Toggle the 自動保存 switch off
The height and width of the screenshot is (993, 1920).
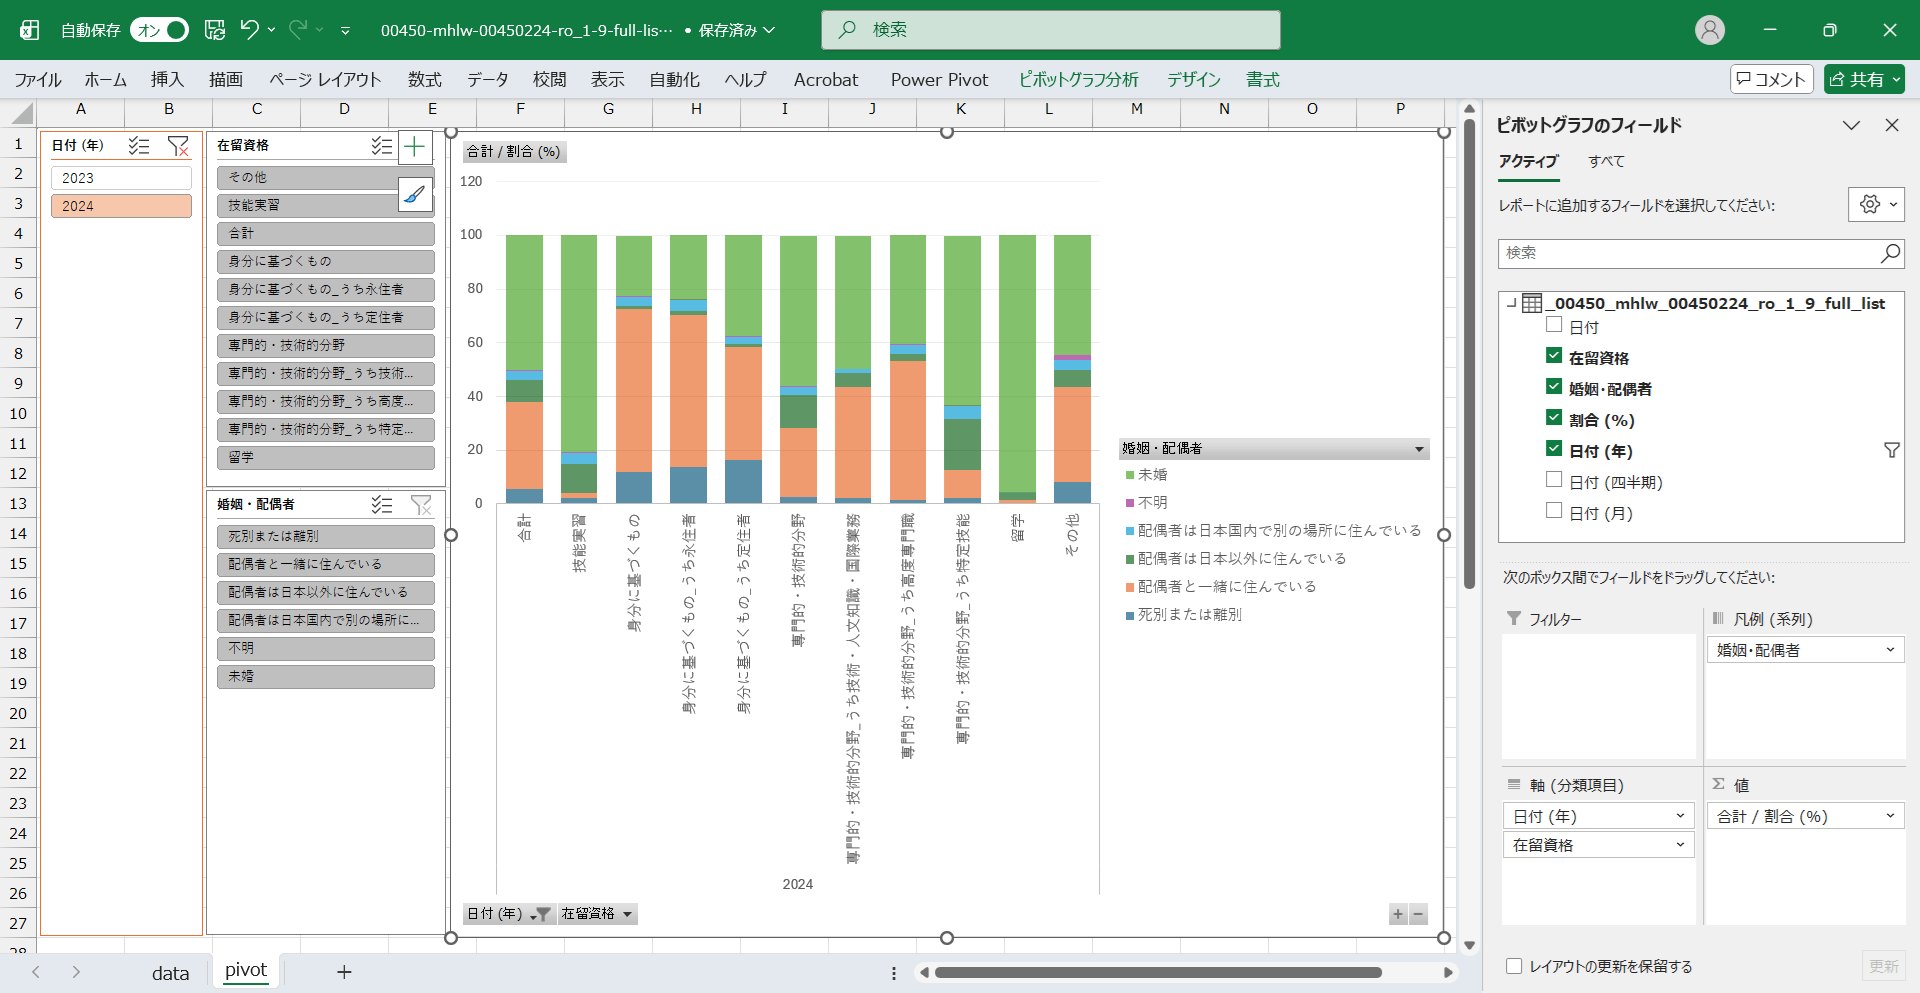(x=159, y=30)
